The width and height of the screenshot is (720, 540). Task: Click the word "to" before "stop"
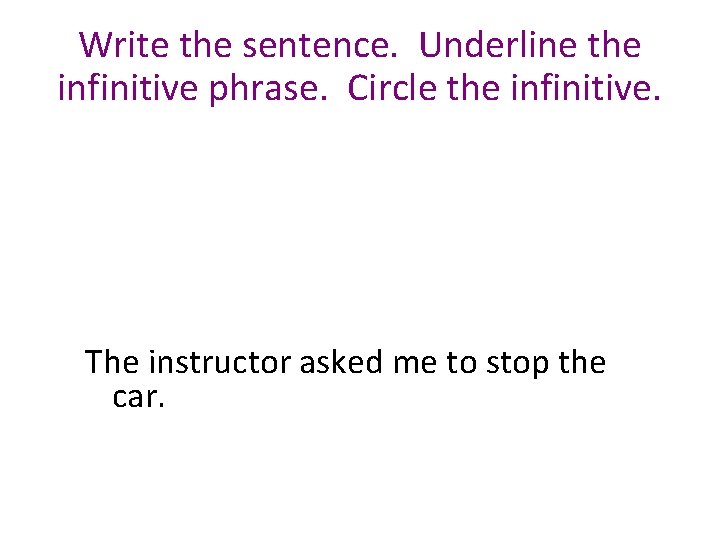[x=461, y=363]
